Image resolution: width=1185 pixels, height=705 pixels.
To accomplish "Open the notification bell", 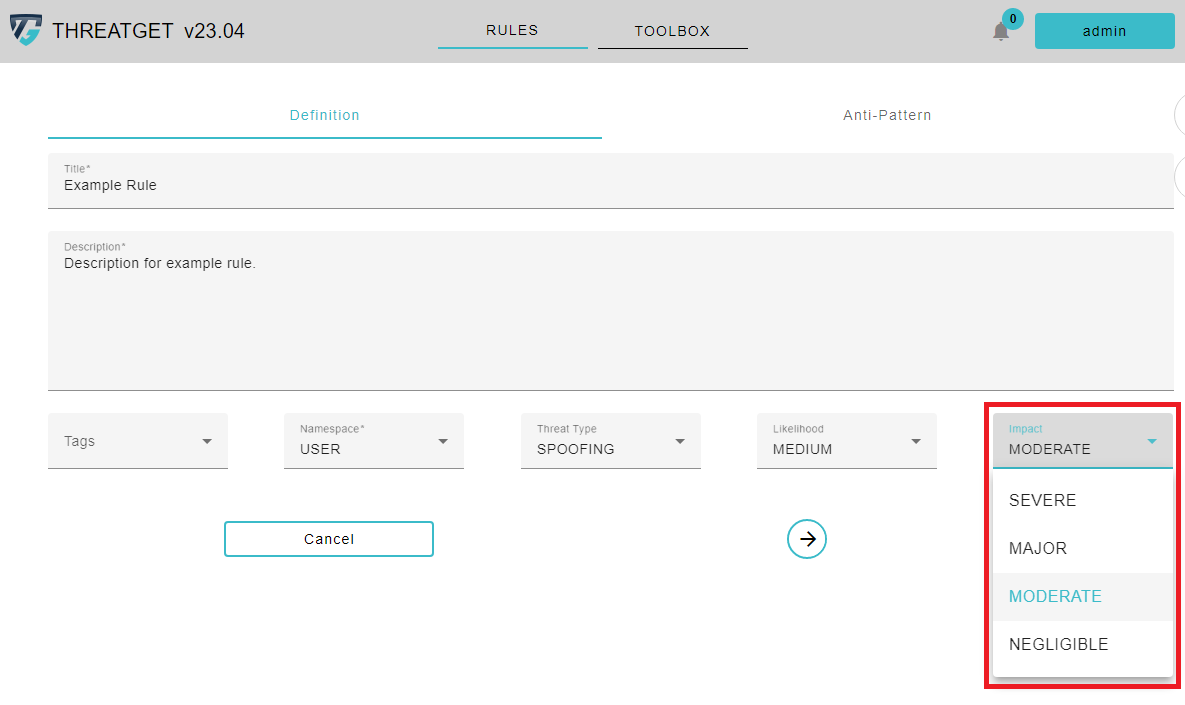I will [x=1000, y=32].
